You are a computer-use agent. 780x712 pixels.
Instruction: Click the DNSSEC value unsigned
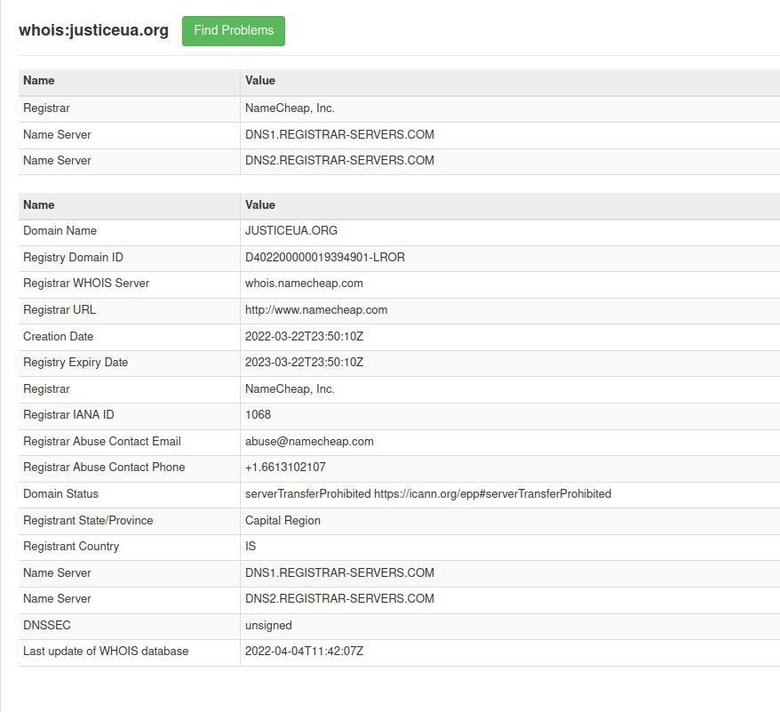[x=268, y=625]
